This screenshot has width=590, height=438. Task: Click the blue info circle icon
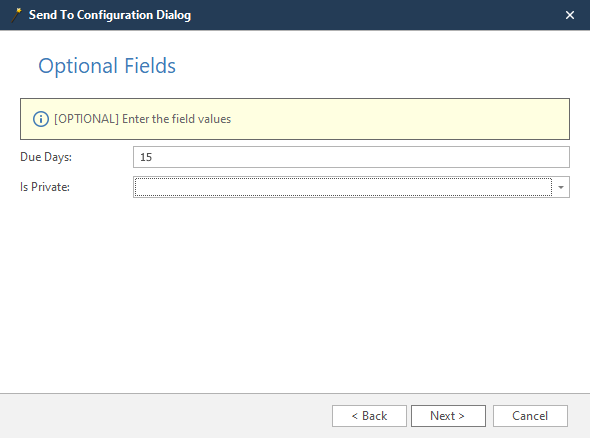[x=41, y=119]
